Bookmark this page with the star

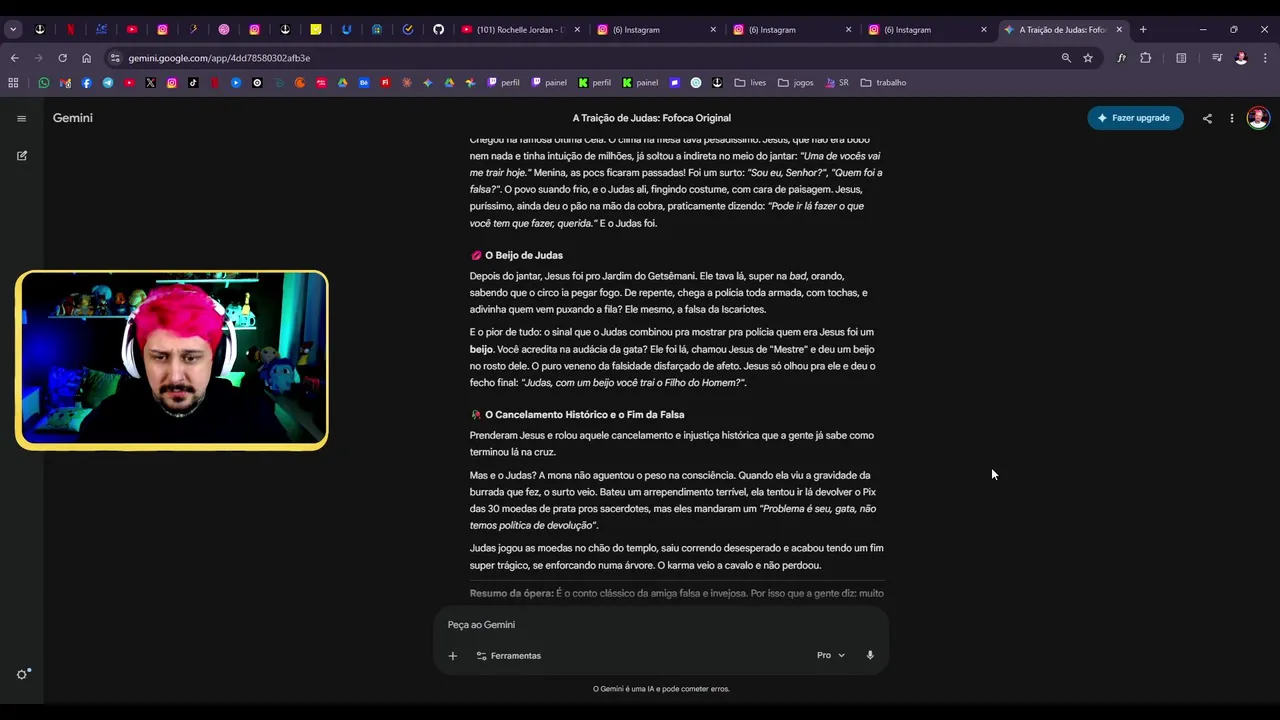tap(1088, 58)
